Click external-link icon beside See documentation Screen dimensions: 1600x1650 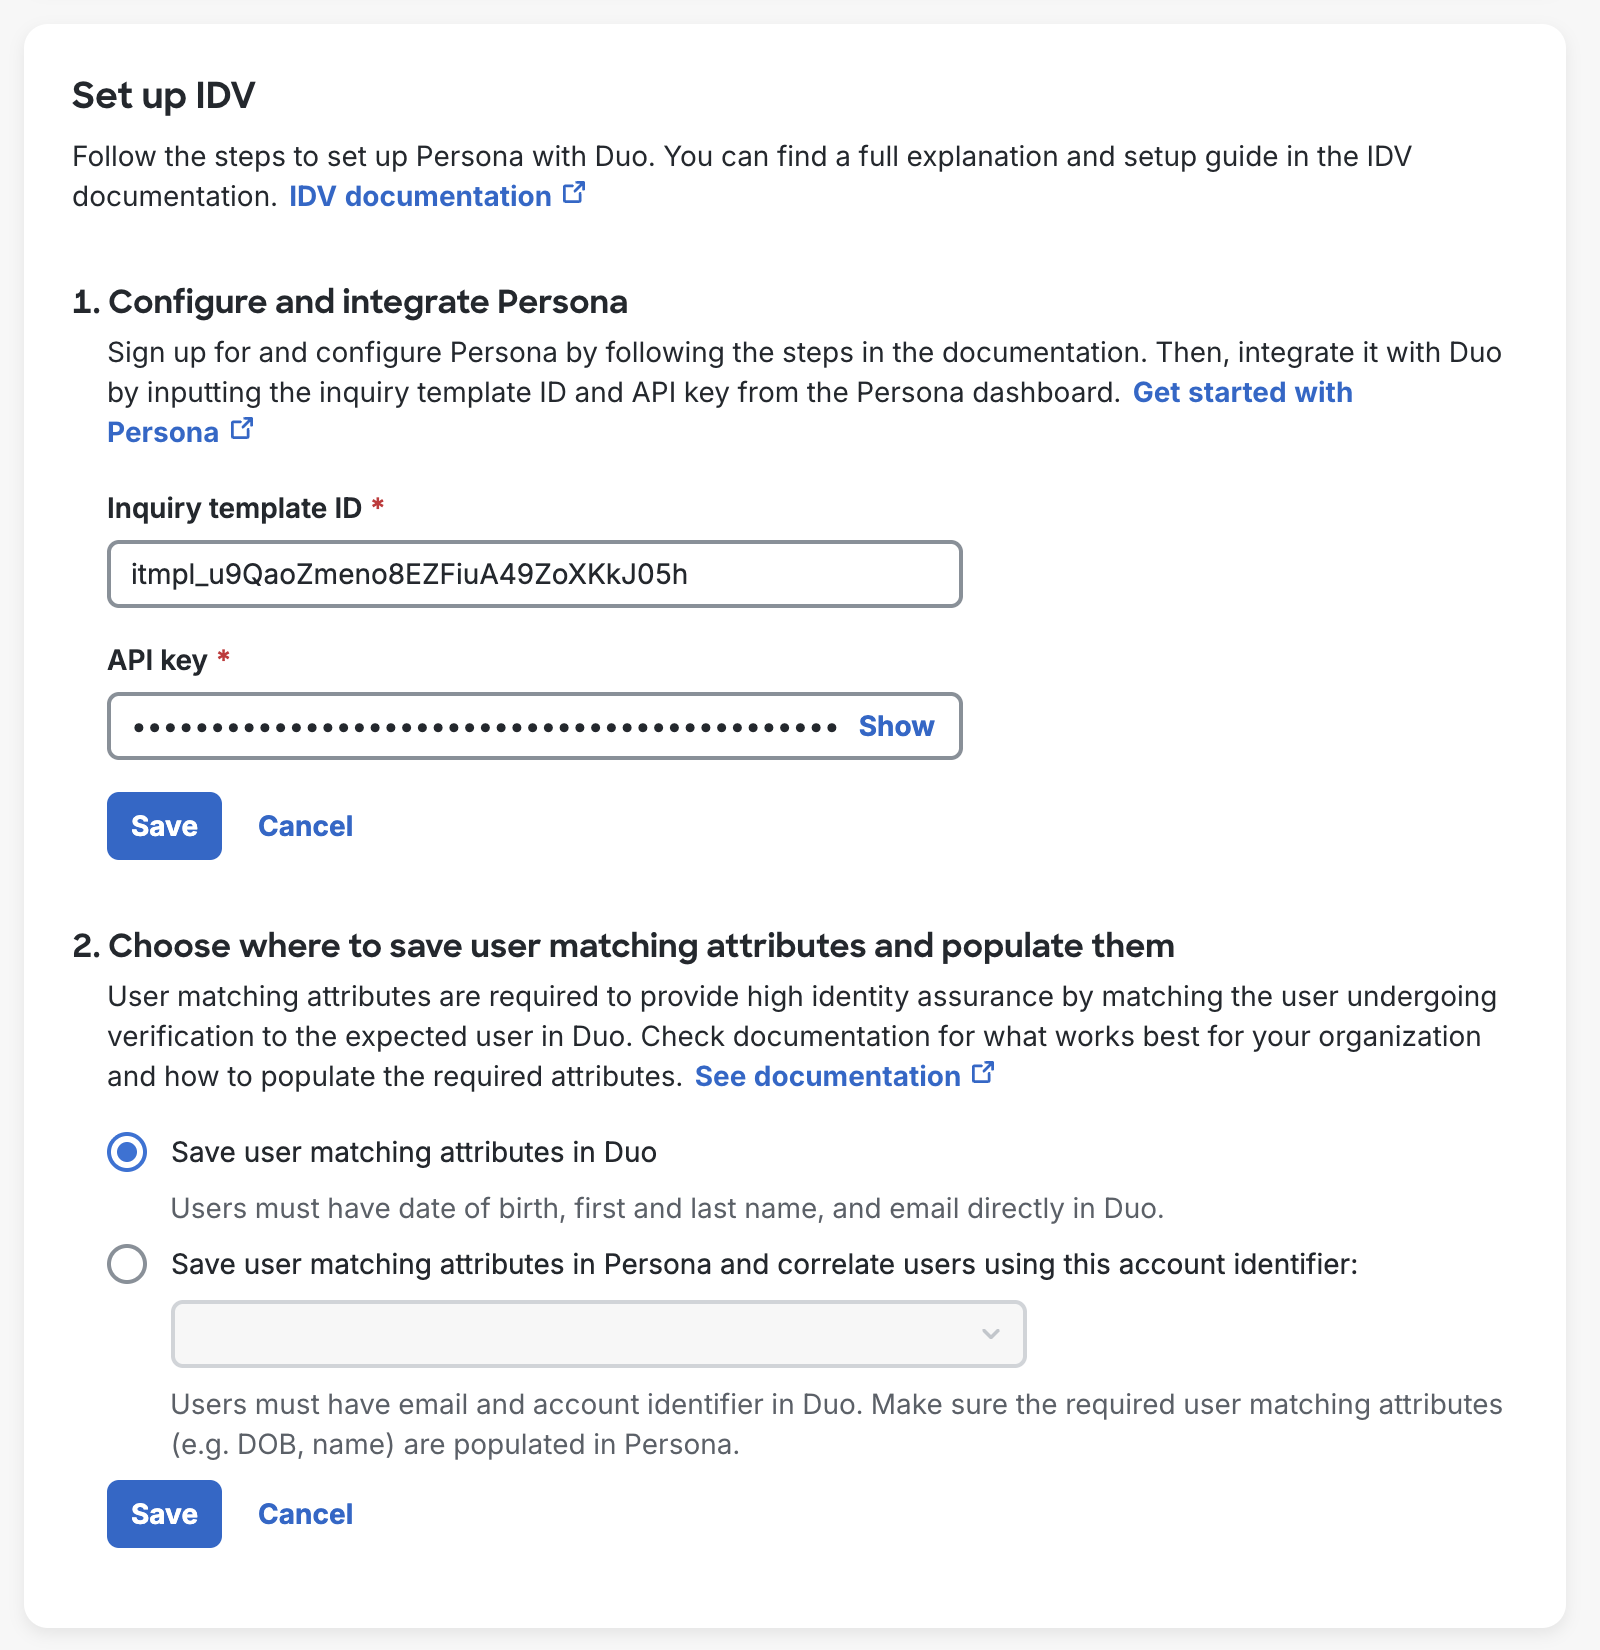point(983,1072)
